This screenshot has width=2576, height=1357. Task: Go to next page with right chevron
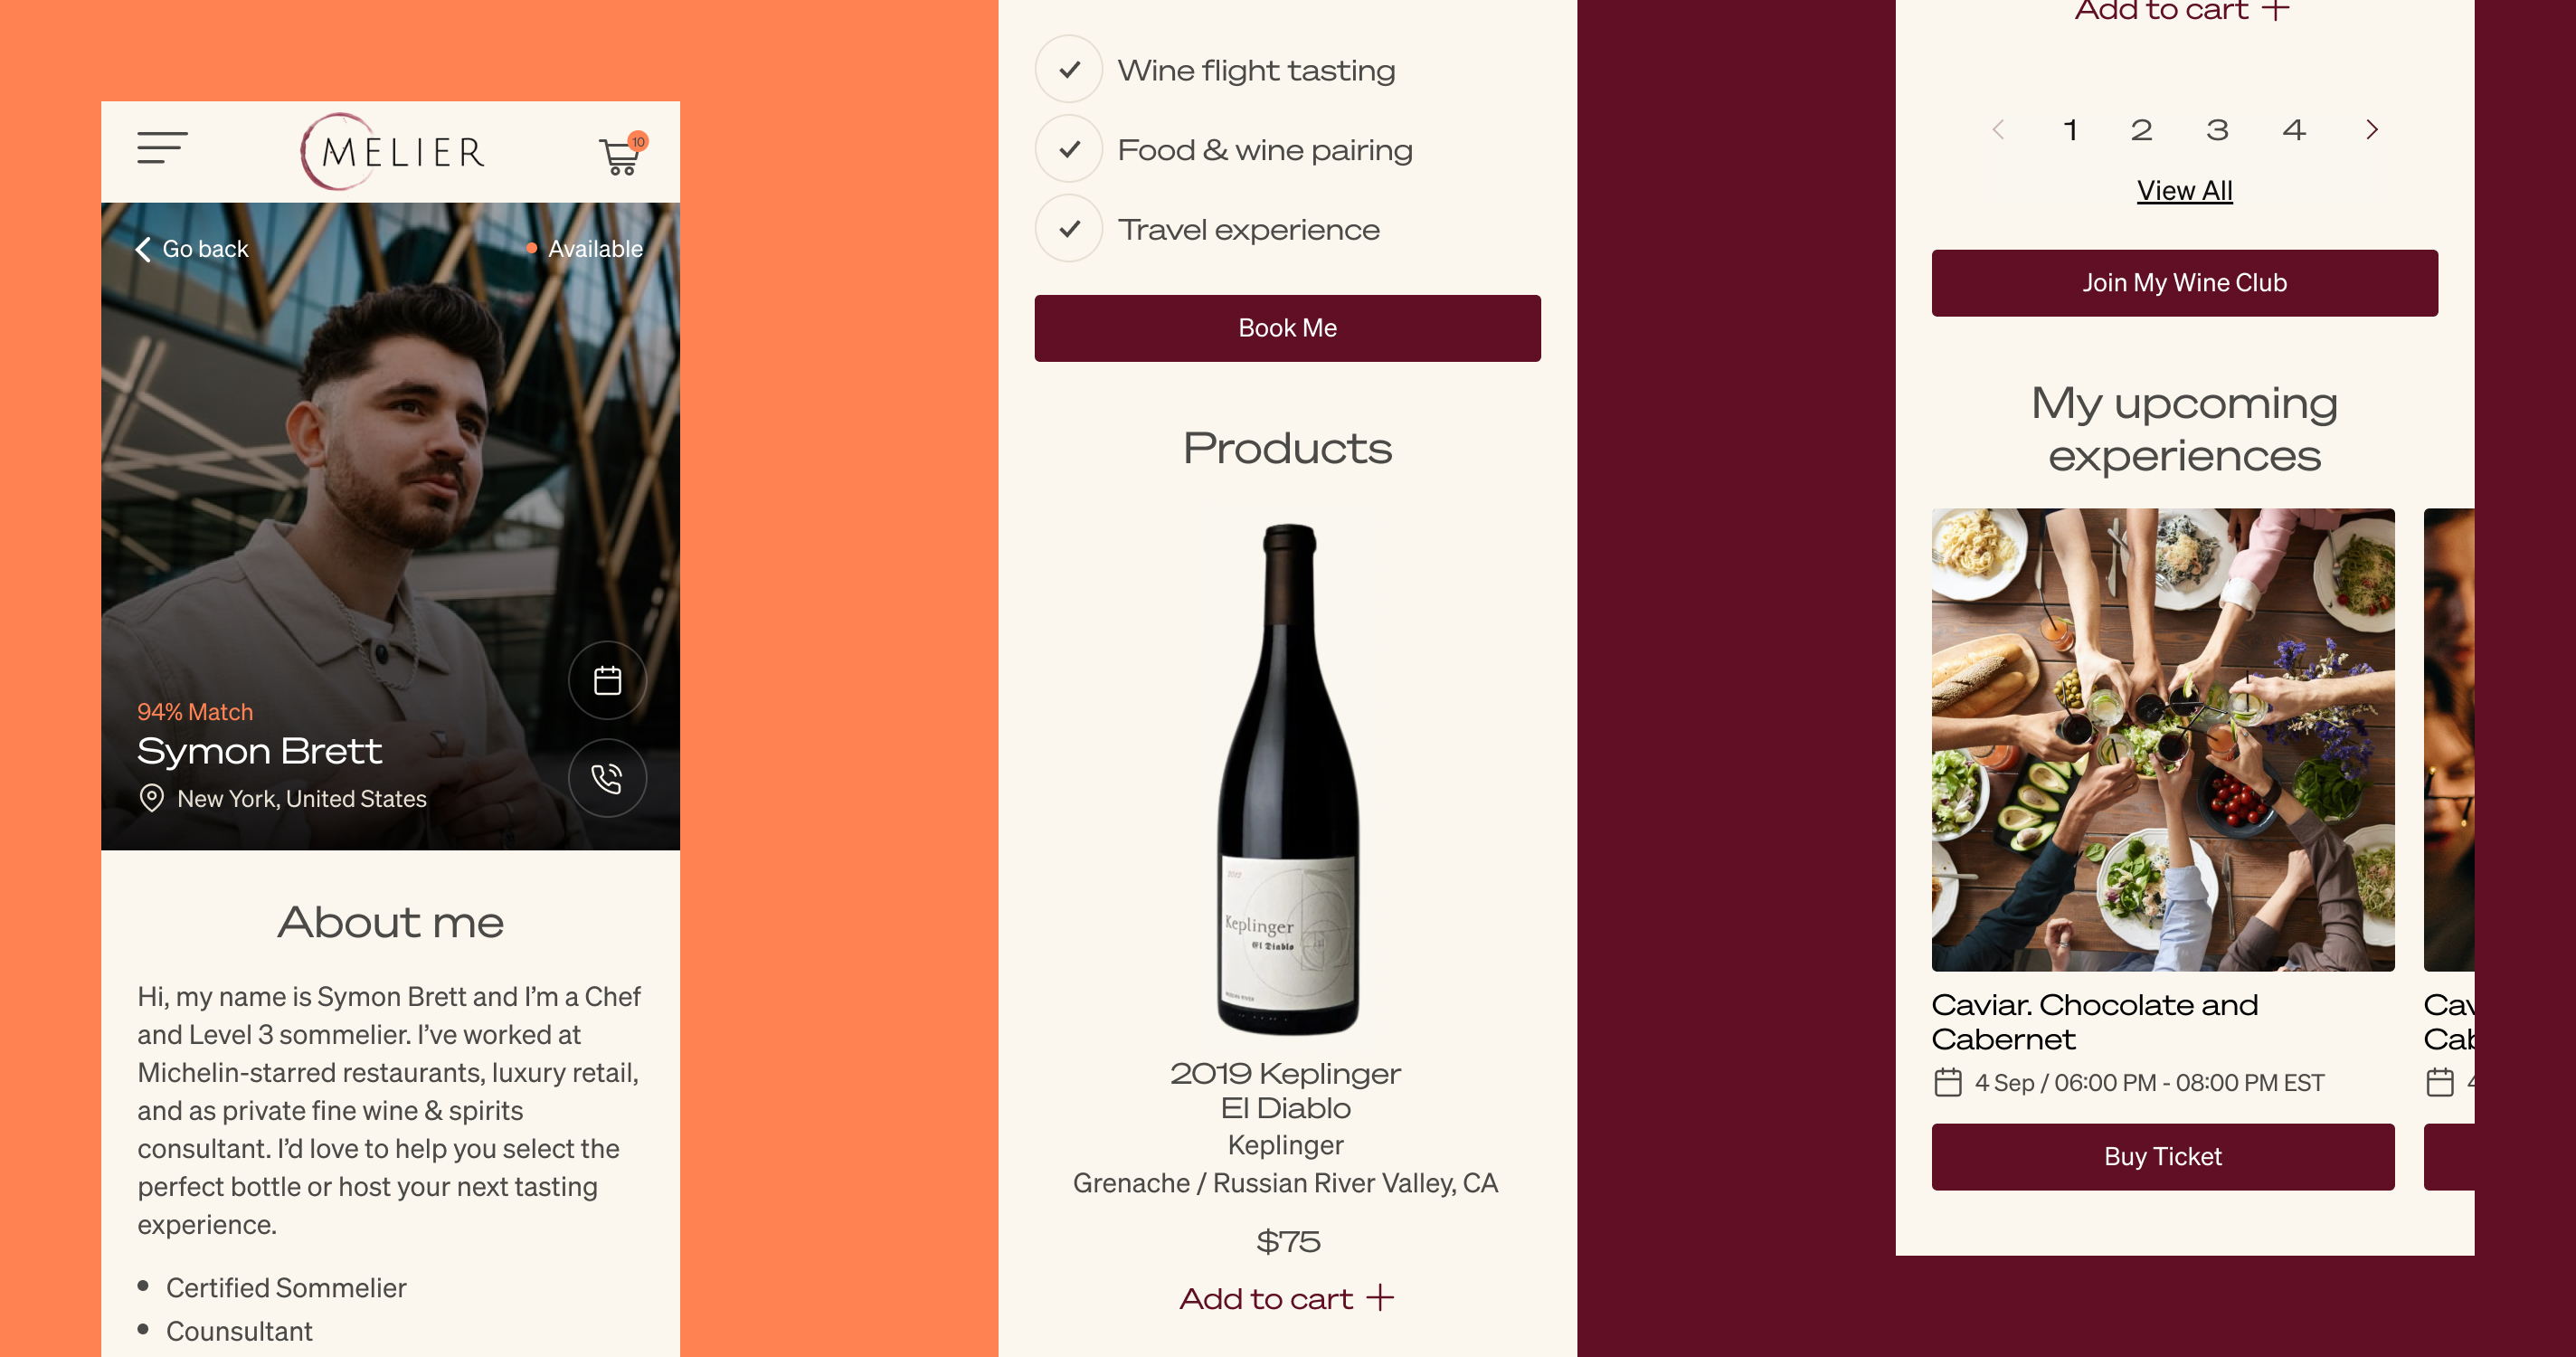click(x=2372, y=130)
